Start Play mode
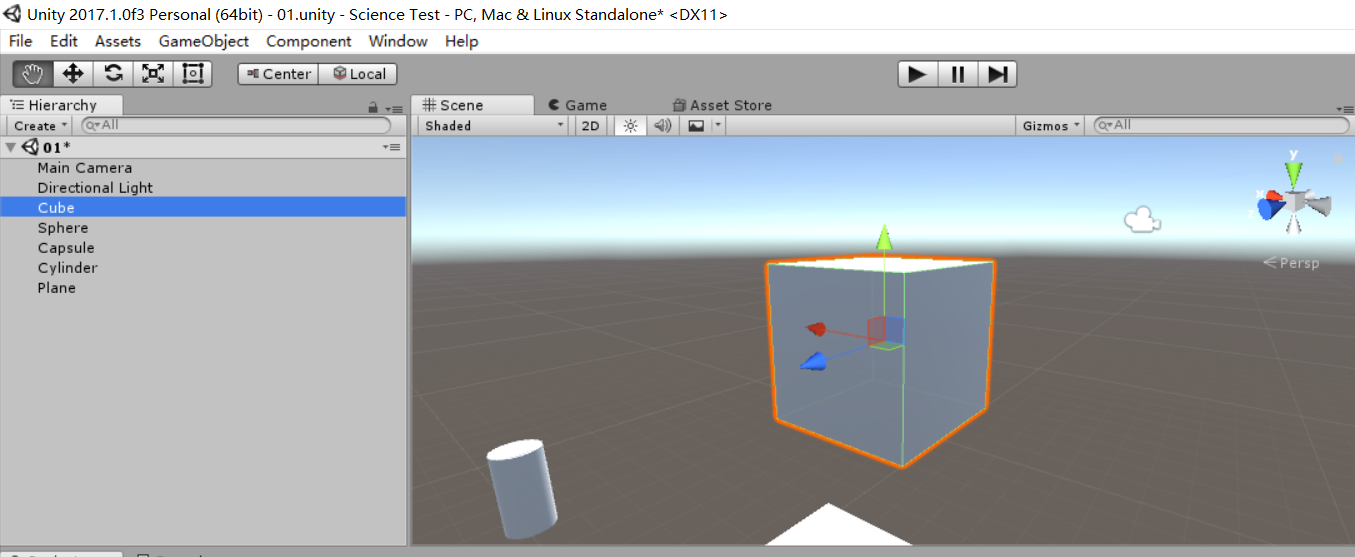The height and width of the screenshot is (557, 1355). click(918, 74)
